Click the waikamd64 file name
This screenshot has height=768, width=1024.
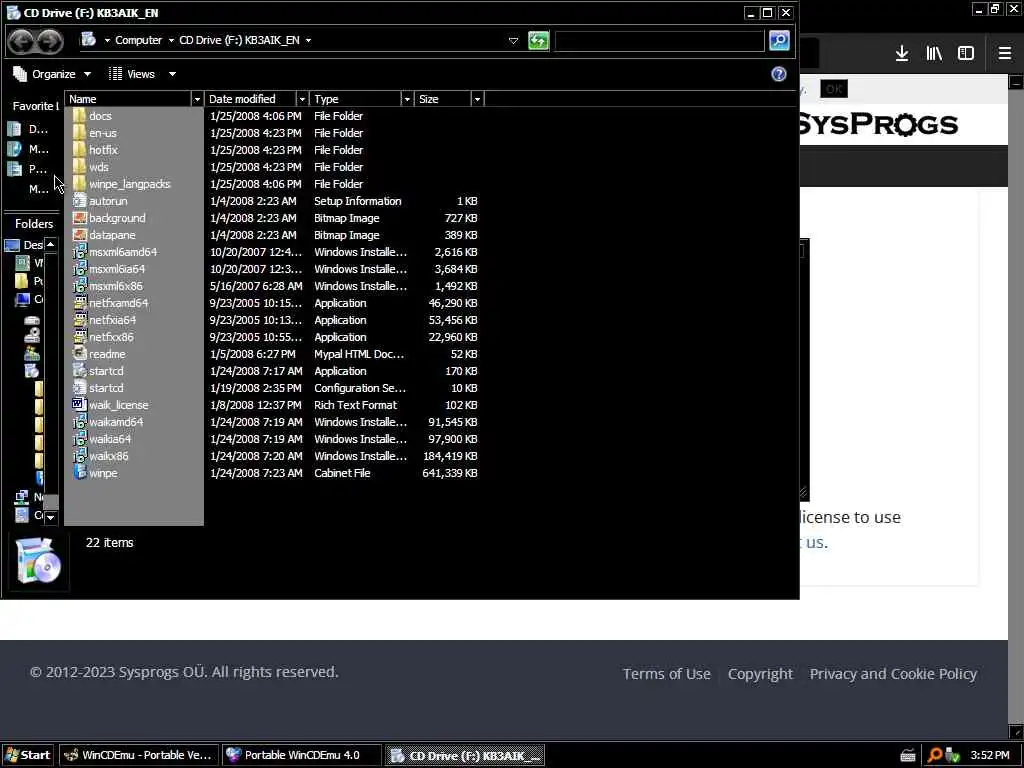click(x=116, y=422)
